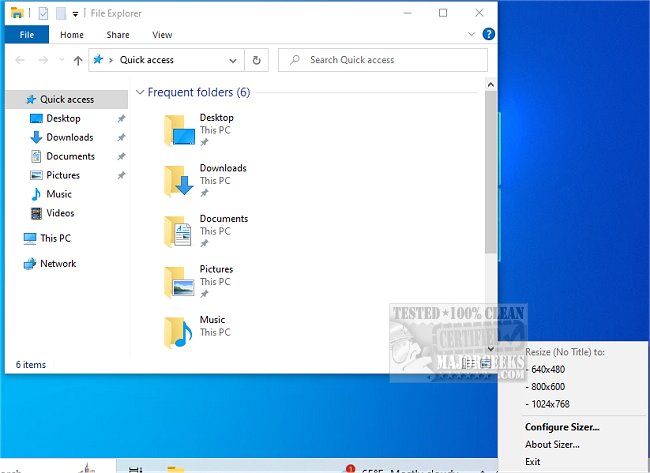The width and height of the screenshot is (650, 473).
Task: Select the Music folder icon in Frequent folders
Action: (x=179, y=332)
